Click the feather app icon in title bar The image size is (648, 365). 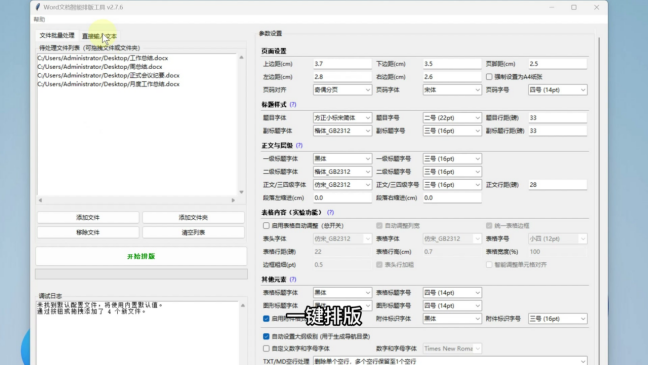38,7
